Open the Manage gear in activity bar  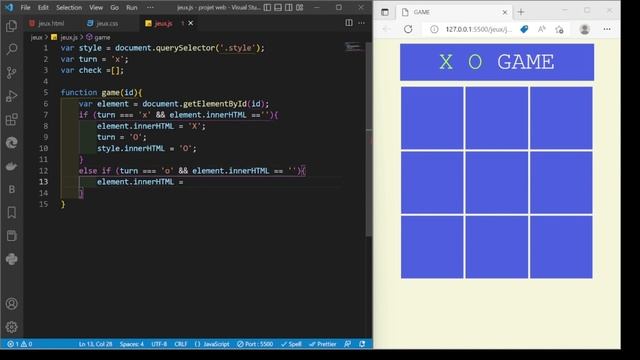[x=11, y=327]
